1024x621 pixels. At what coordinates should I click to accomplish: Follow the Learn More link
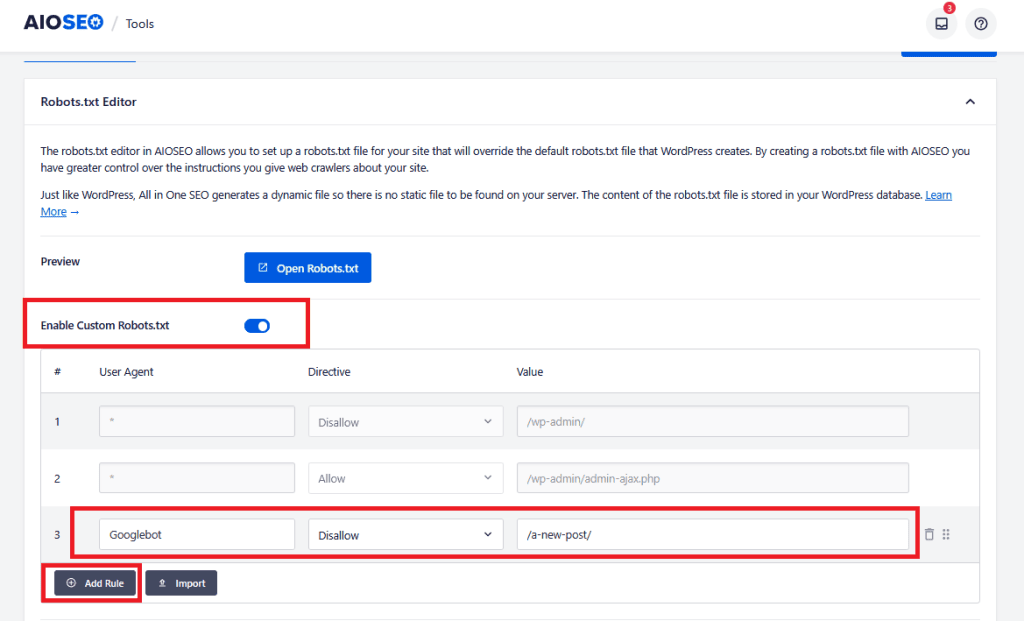click(x=938, y=195)
